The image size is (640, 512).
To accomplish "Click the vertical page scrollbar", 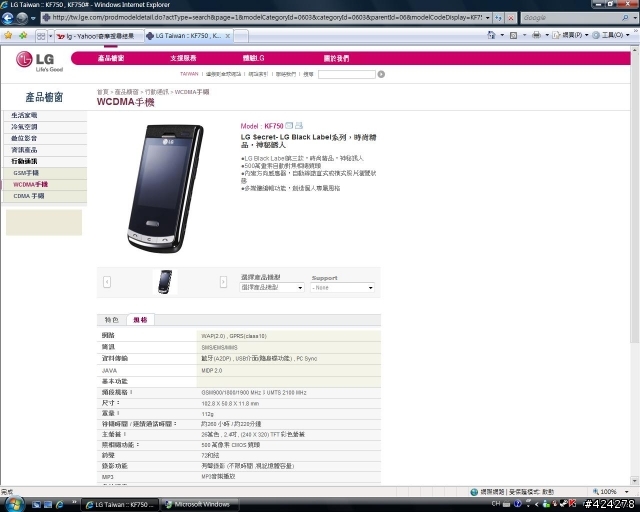I will [x=635, y=265].
